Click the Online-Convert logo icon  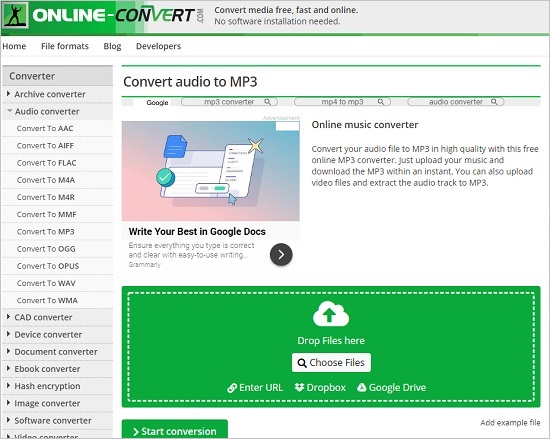(15, 15)
